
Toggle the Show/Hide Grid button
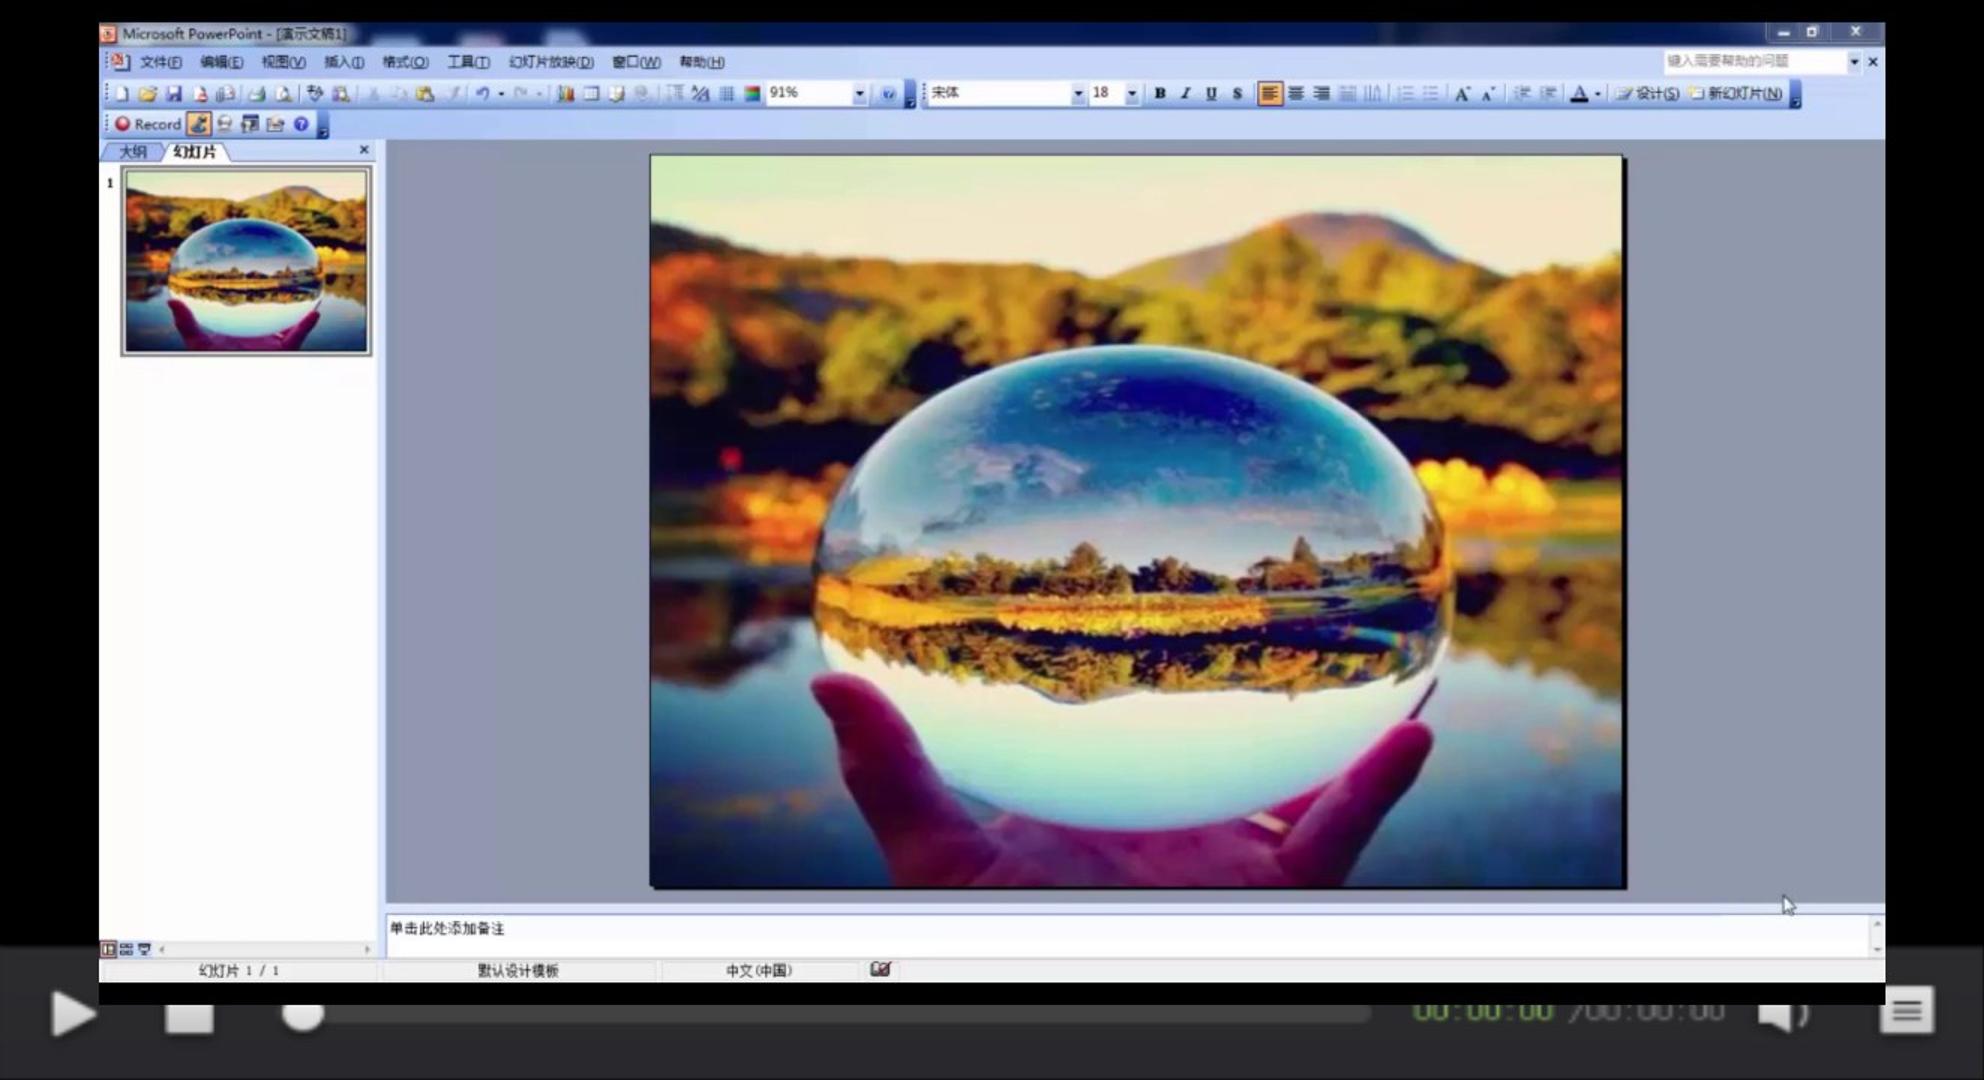[x=727, y=93]
